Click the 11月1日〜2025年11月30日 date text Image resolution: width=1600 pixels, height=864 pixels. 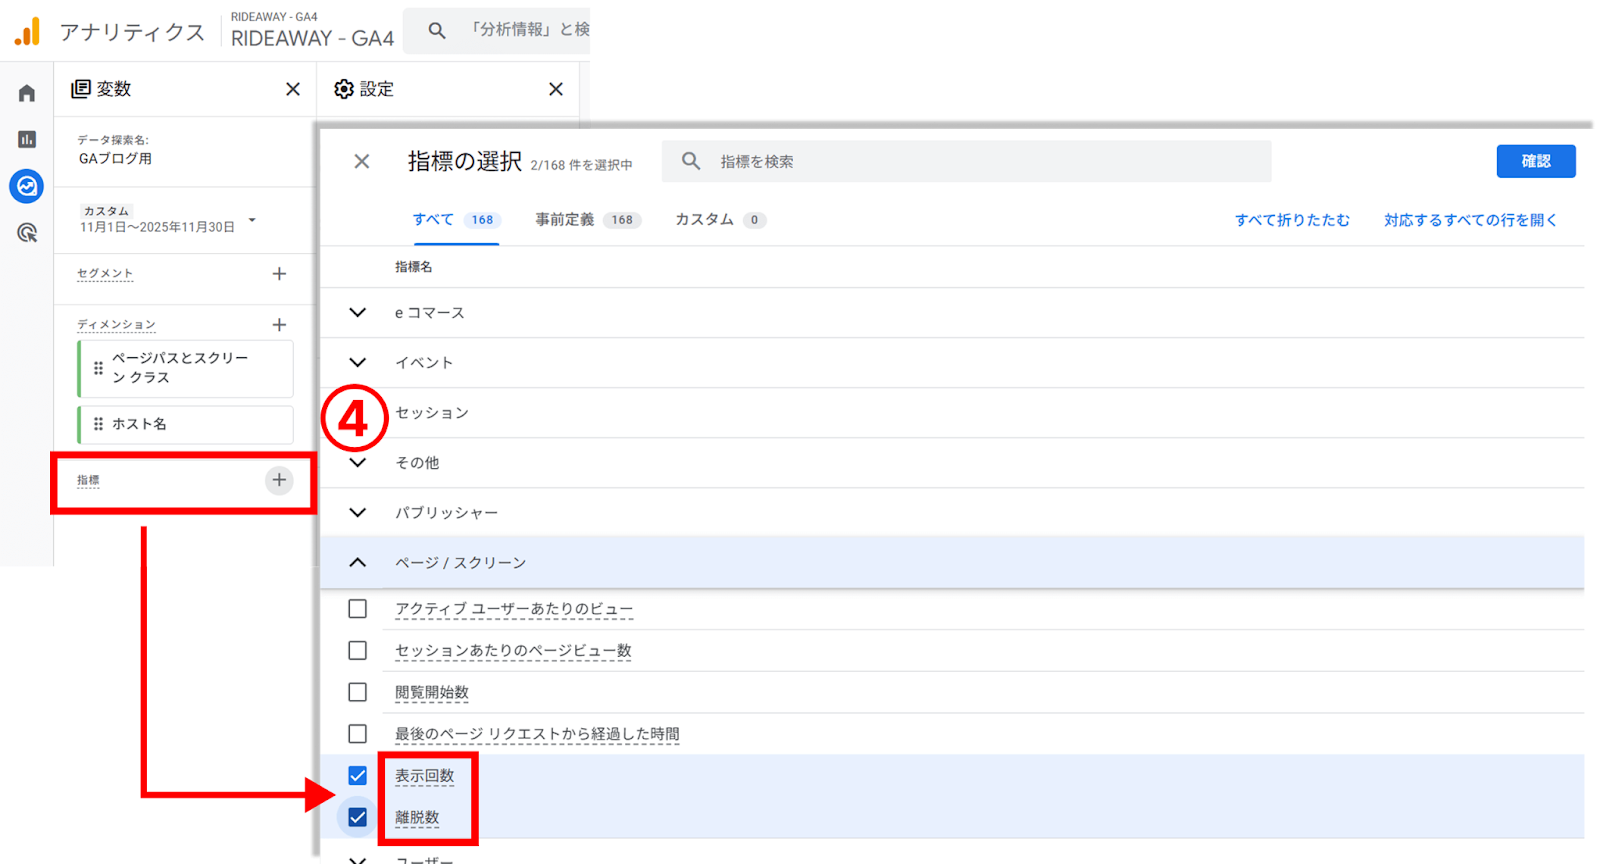(x=157, y=227)
